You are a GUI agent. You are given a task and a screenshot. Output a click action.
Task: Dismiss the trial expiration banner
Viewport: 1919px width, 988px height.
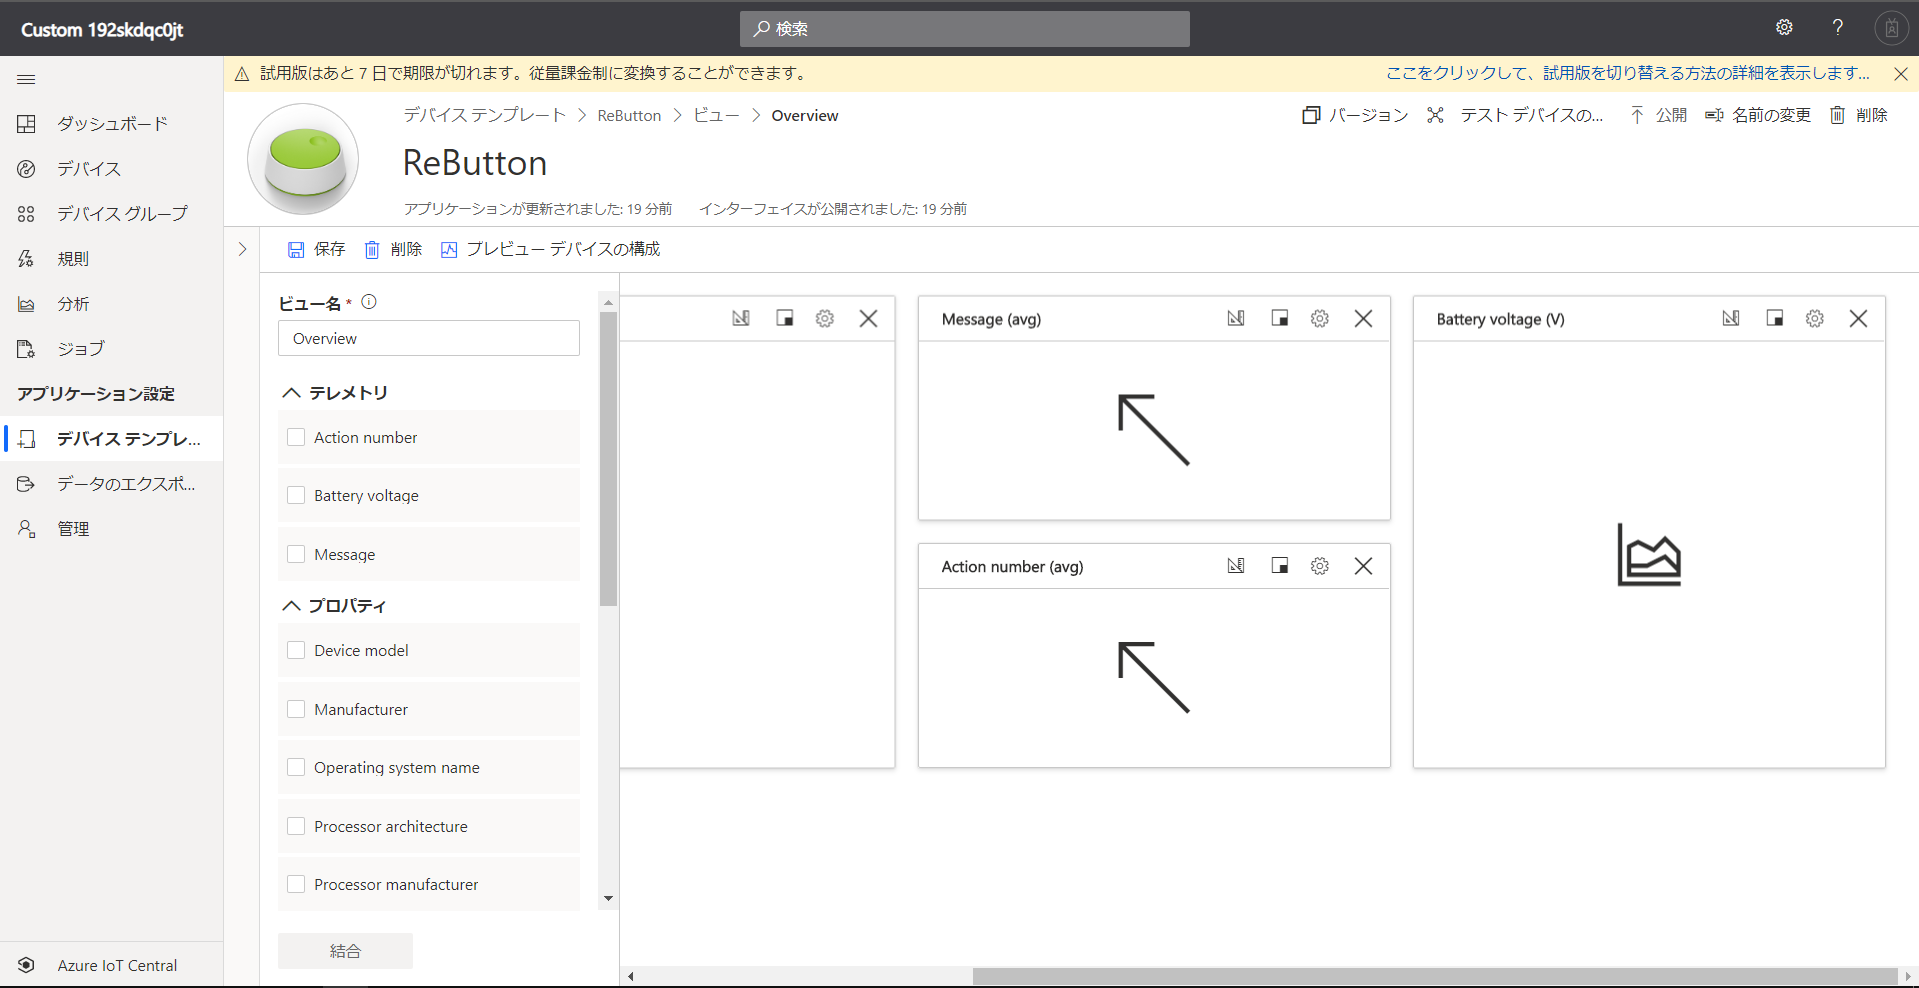pyautogui.click(x=1900, y=74)
